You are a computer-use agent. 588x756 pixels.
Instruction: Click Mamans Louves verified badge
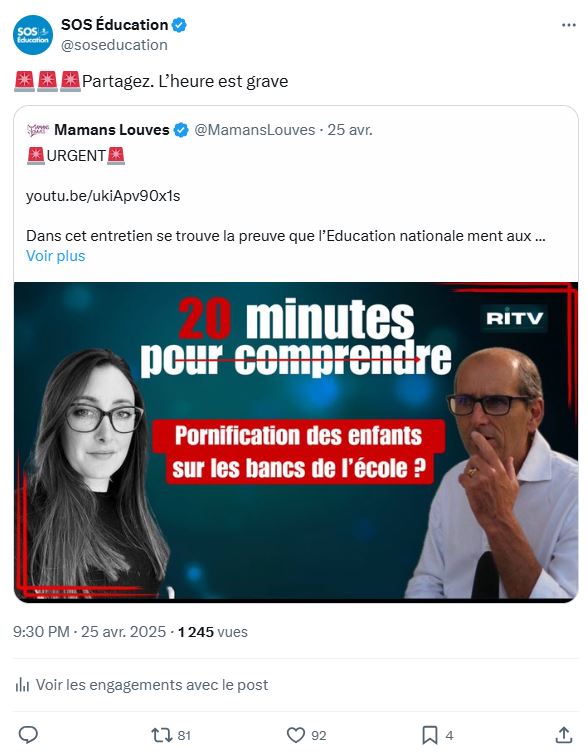[181, 130]
